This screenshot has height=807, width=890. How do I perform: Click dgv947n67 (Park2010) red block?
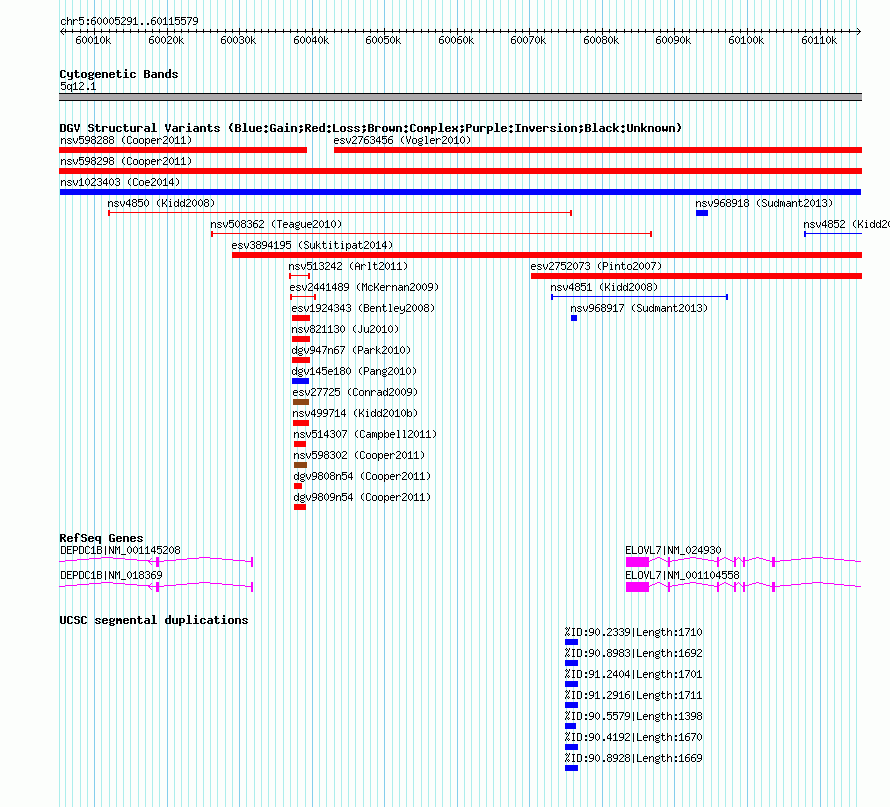[301, 360]
